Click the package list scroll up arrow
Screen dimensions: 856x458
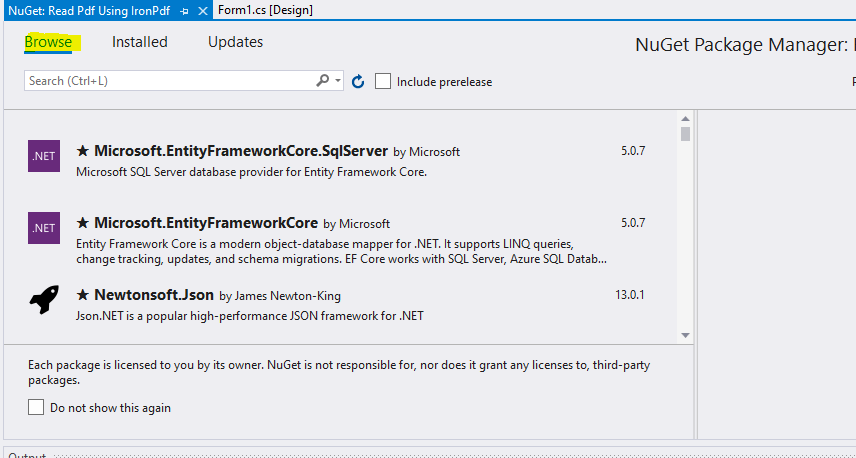[685, 119]
